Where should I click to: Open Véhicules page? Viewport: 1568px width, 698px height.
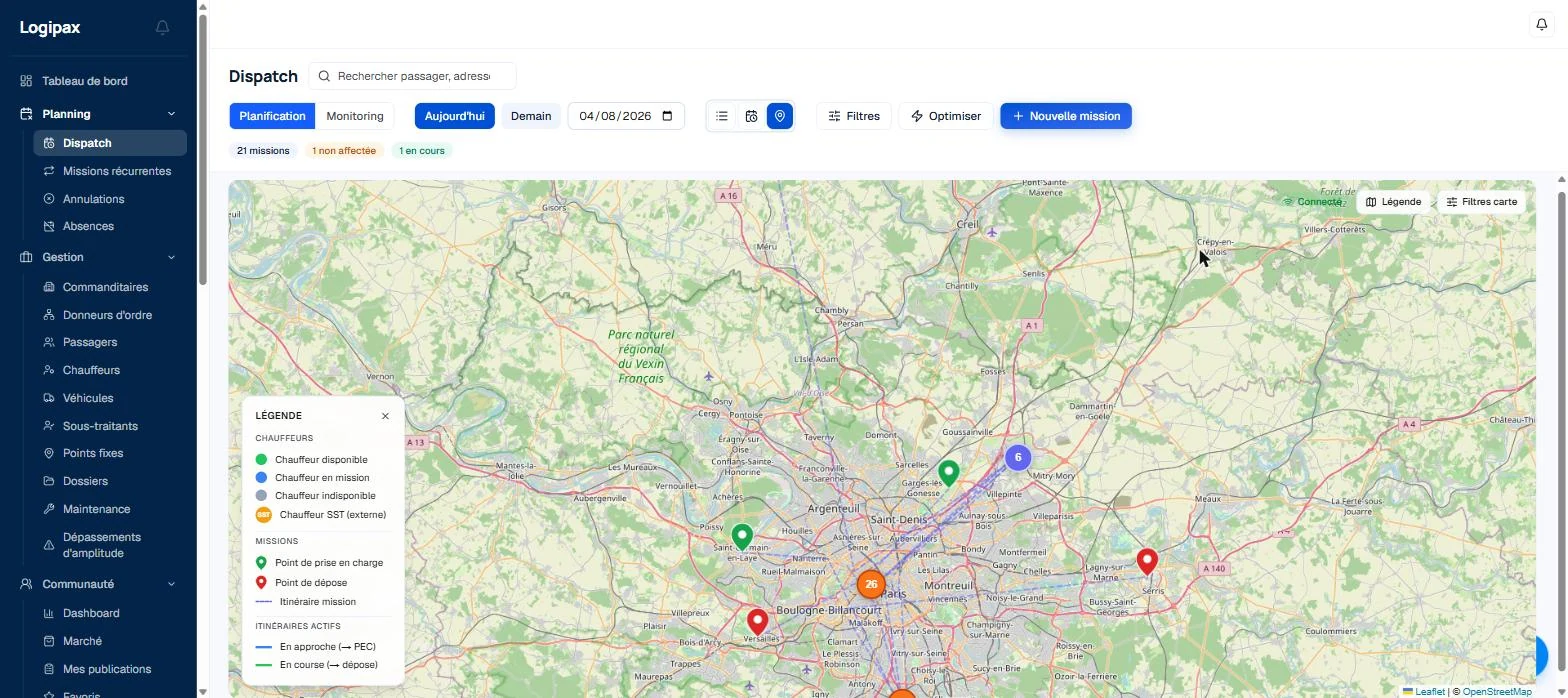click(110, 398)
